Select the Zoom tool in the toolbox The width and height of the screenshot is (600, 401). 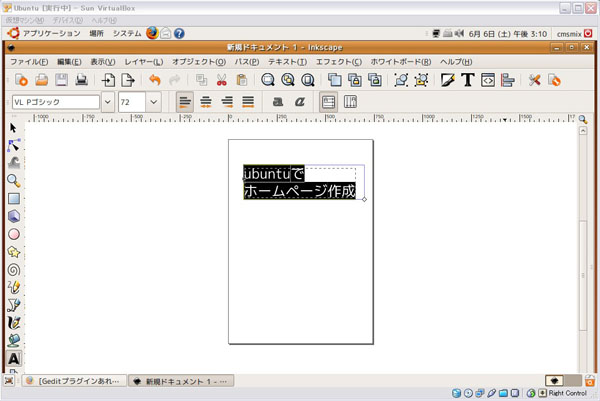pyautogui.click(x=14, y=181)
